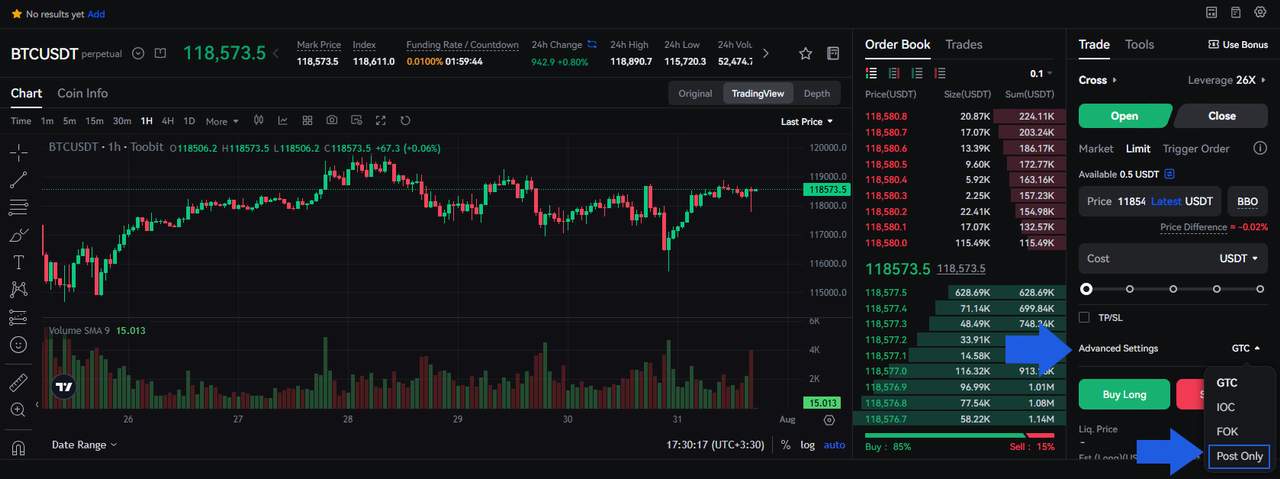This screenshot has width=1280, height=479.
Task: Reset the chart with refresh icon
Action: 405,121
